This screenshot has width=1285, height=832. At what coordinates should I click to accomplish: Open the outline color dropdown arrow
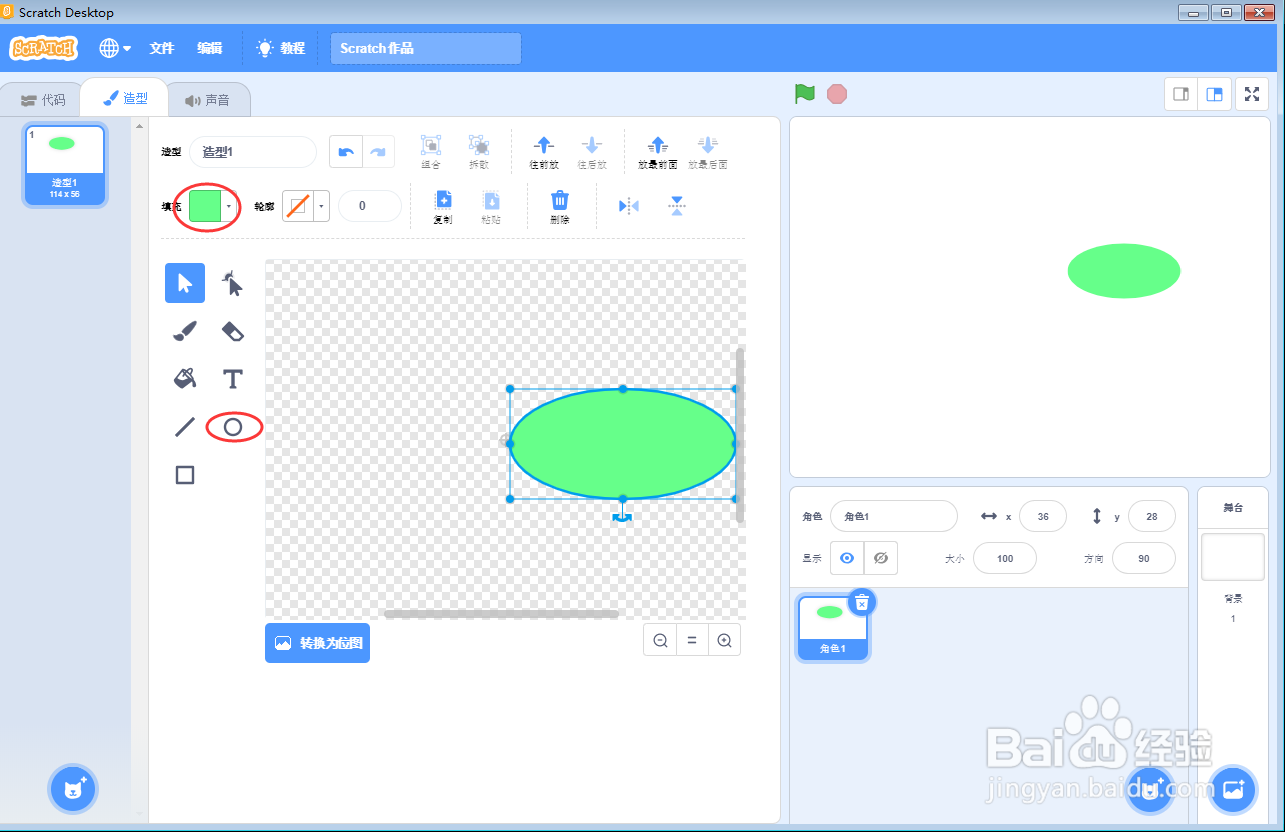(321, 206)
